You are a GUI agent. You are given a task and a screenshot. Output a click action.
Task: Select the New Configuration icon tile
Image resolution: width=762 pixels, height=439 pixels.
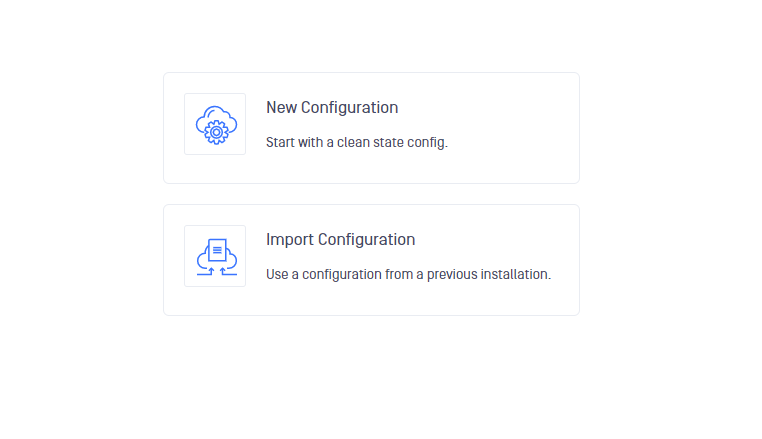pyautogui.click(x=215, y=124)
